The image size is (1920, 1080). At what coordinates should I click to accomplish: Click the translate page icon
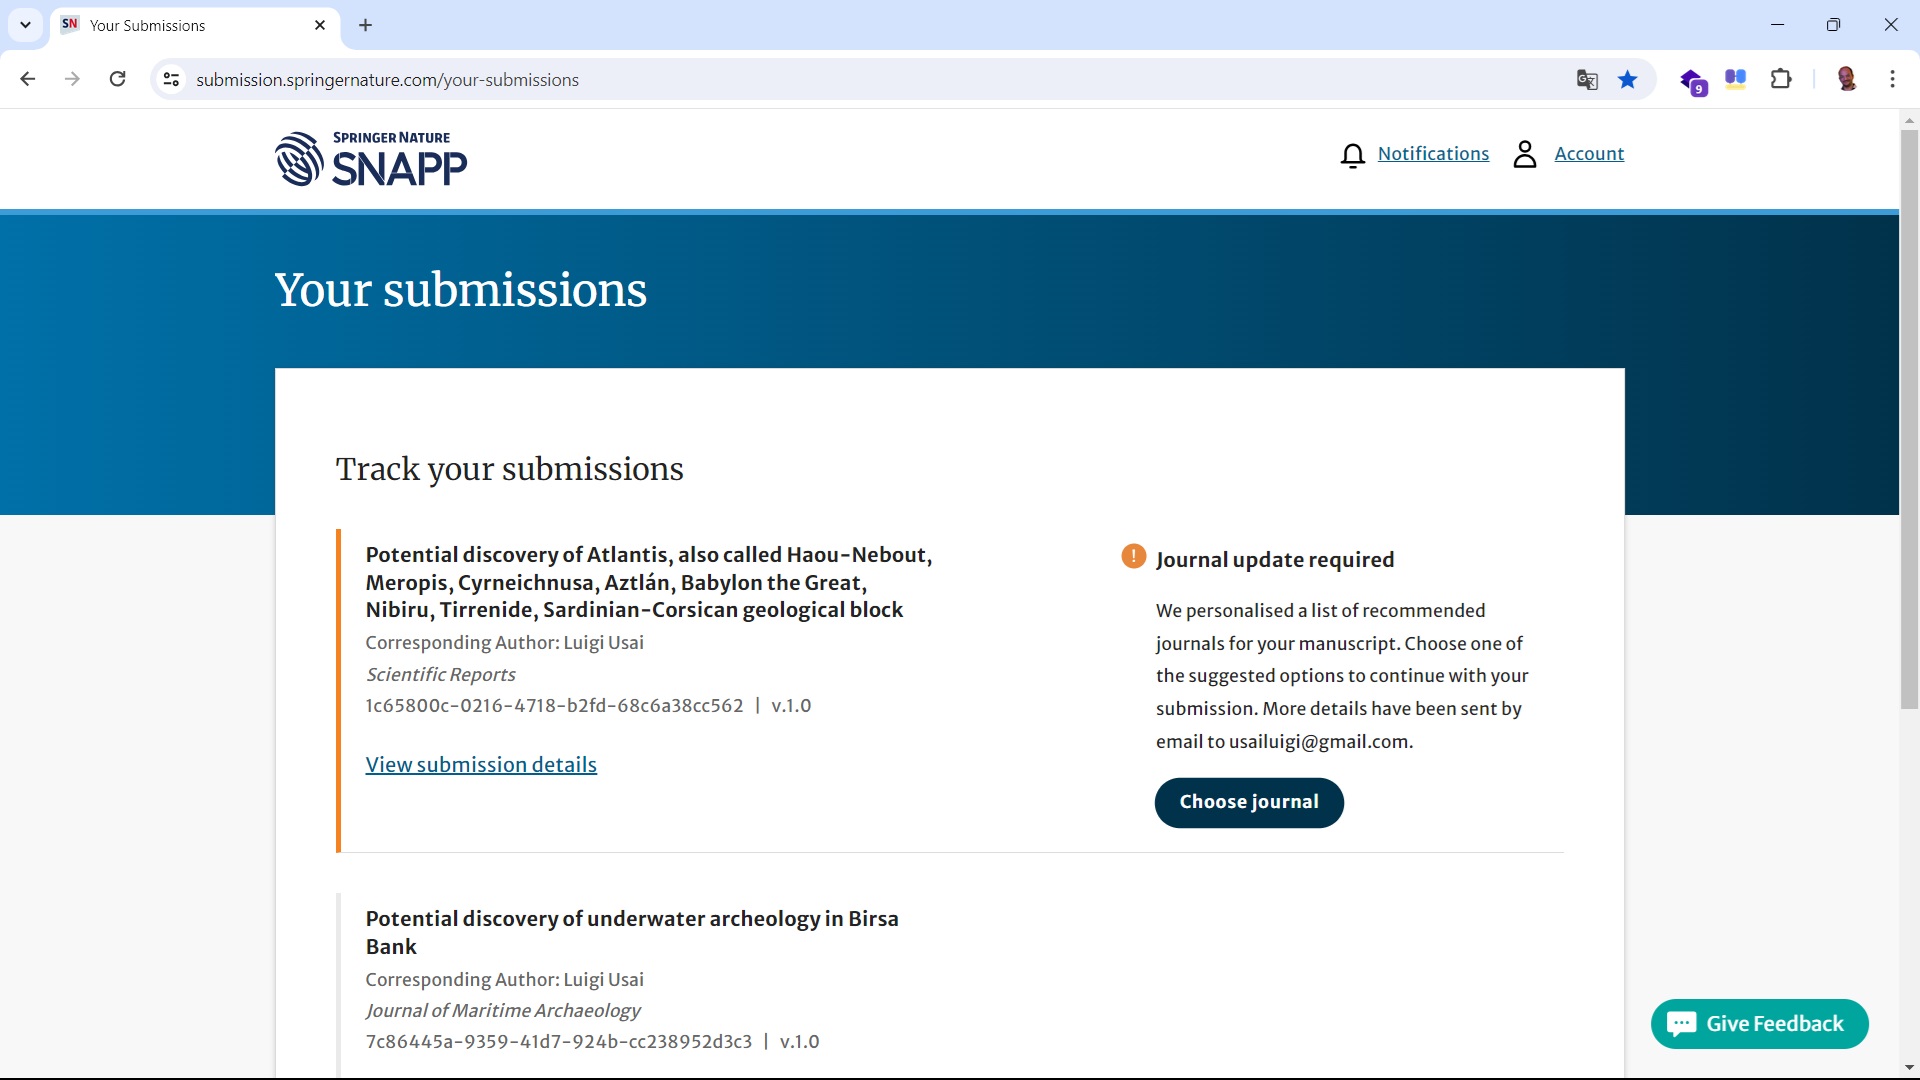[x=1587, y=79]
